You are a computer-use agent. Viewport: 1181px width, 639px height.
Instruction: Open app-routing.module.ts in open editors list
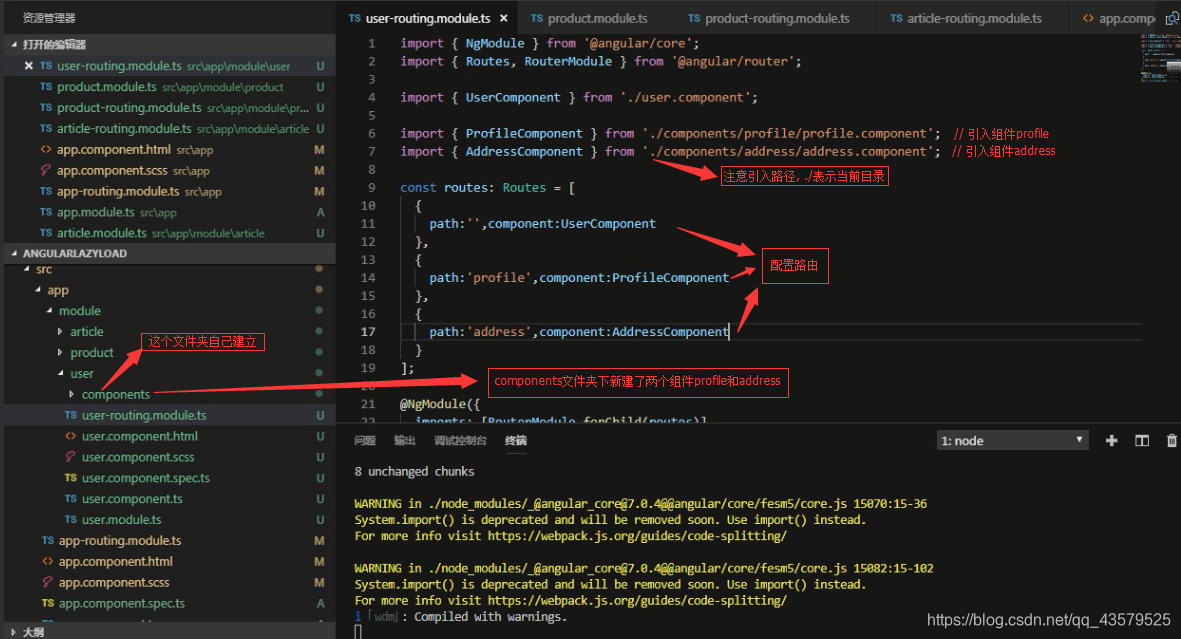(x=169, y=192)
